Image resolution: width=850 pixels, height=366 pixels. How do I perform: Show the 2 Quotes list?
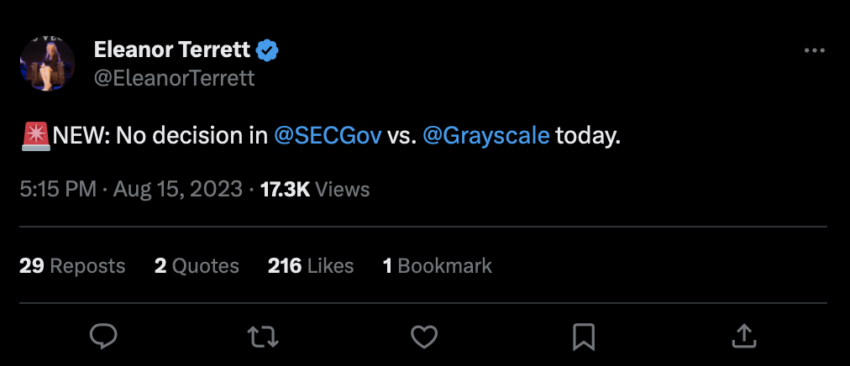point(197,266)
